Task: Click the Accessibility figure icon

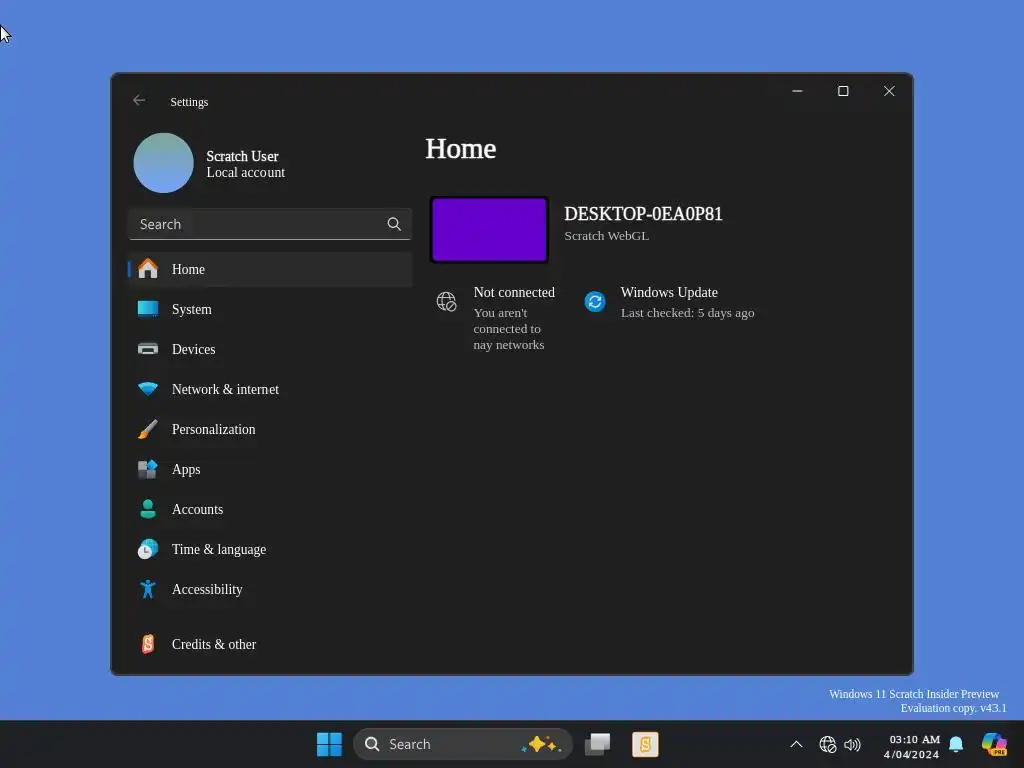Action: click(x=148, y=589)
